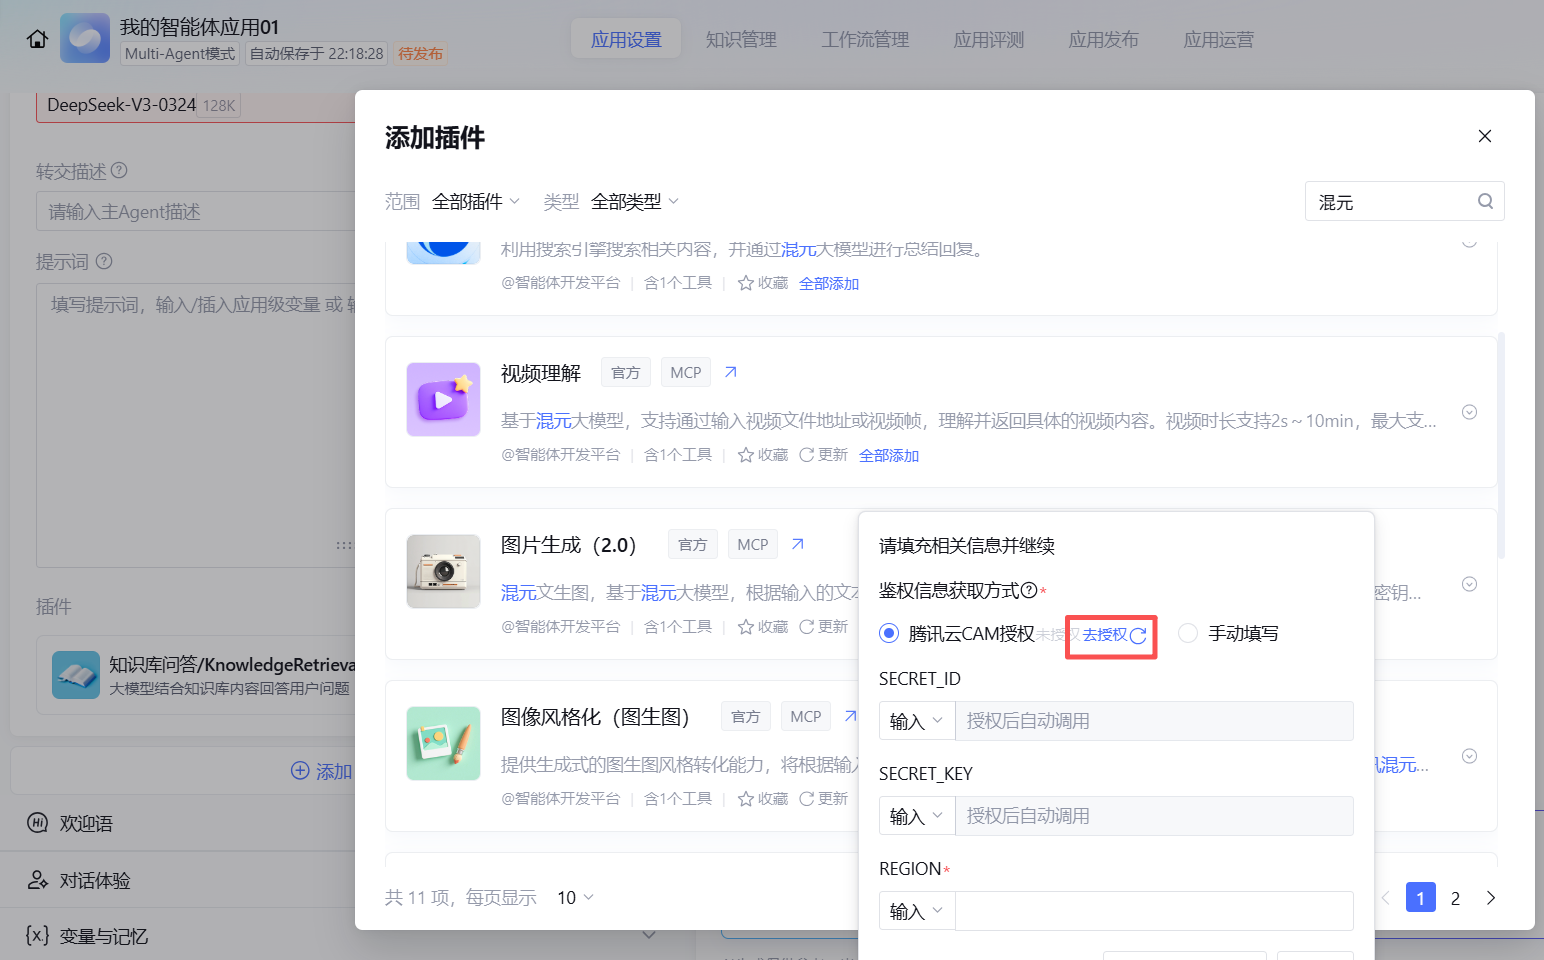Image resolution: width=1544 pixels, height=960 pixels.
Task: Select 手动填写 radio option
Action: tap(1188, 633)
